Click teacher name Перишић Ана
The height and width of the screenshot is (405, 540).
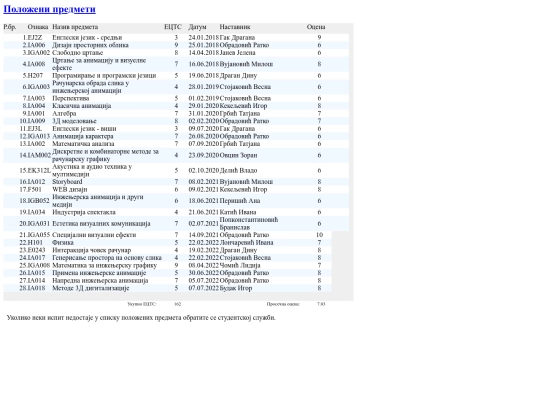point(240,201)
